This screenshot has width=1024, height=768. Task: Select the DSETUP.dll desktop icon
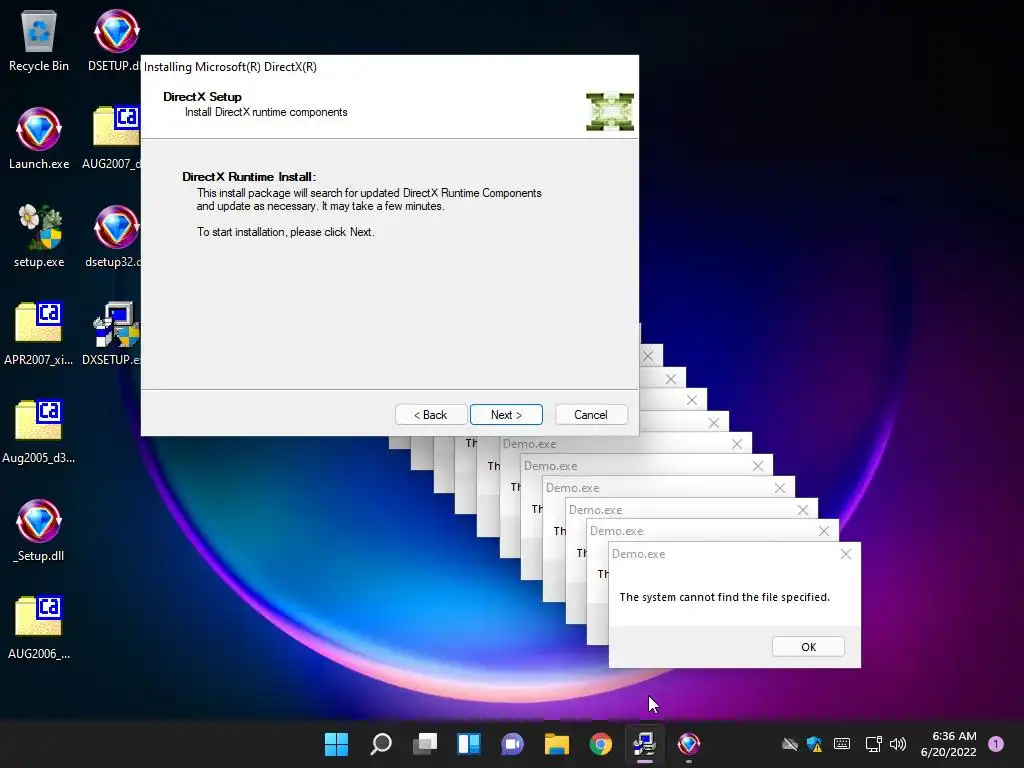115,40
